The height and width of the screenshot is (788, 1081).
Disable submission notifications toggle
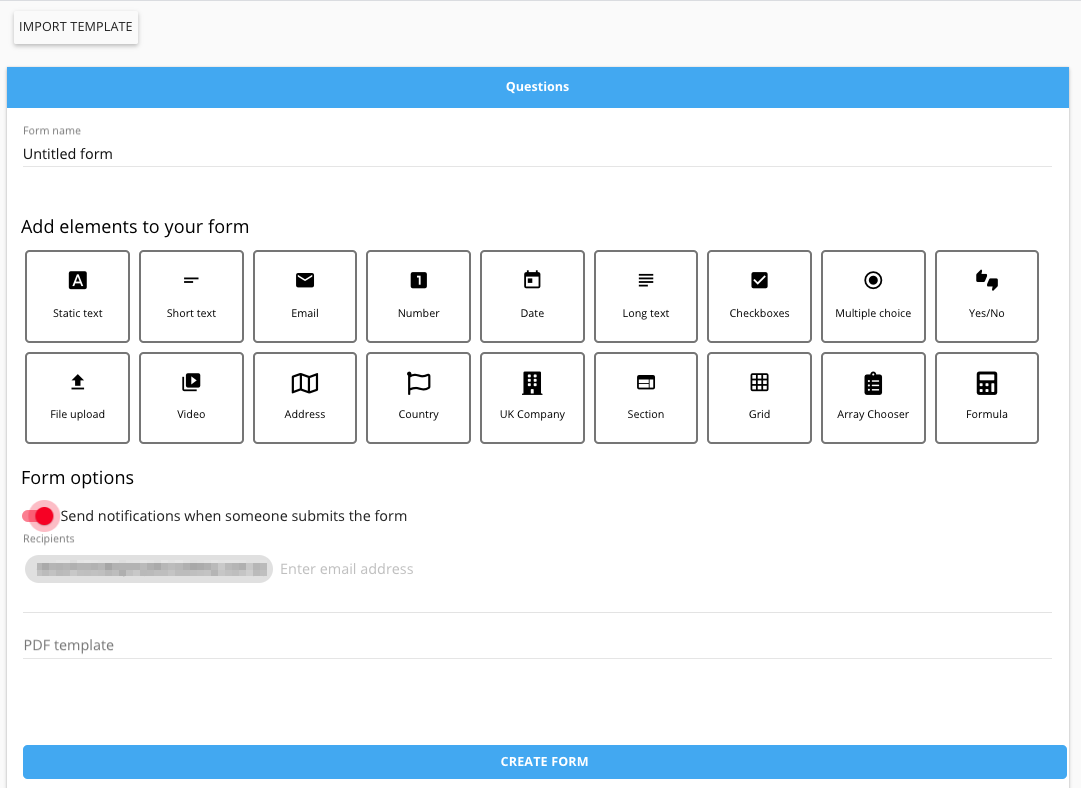click(x=39, y=516)
